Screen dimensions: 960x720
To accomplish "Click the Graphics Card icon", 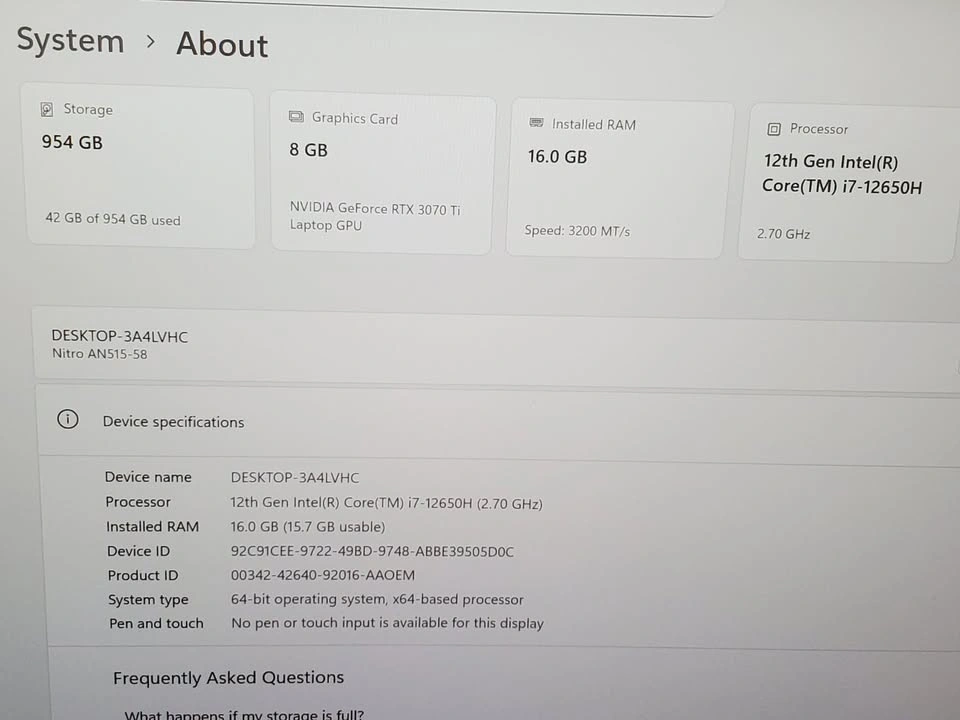I will pyautogui.click(x=296, y=117).
